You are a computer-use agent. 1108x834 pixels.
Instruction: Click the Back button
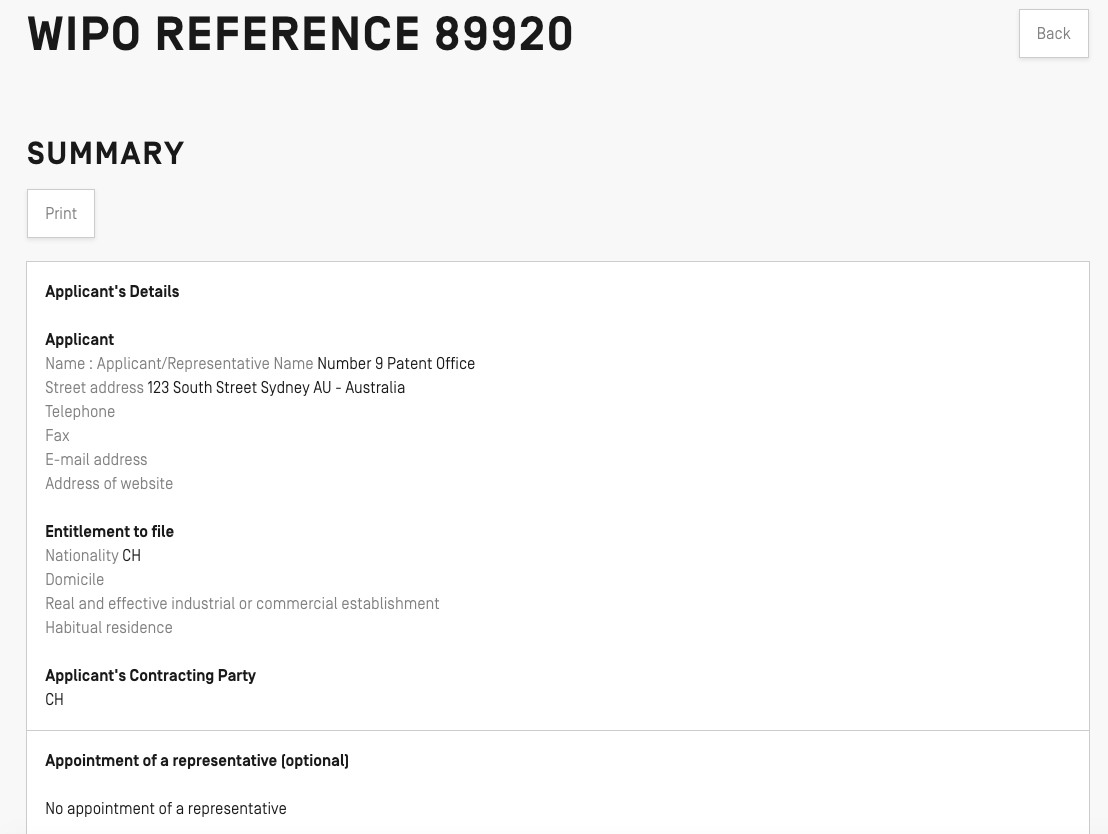pyautogui.click(x=1053, y=34)
